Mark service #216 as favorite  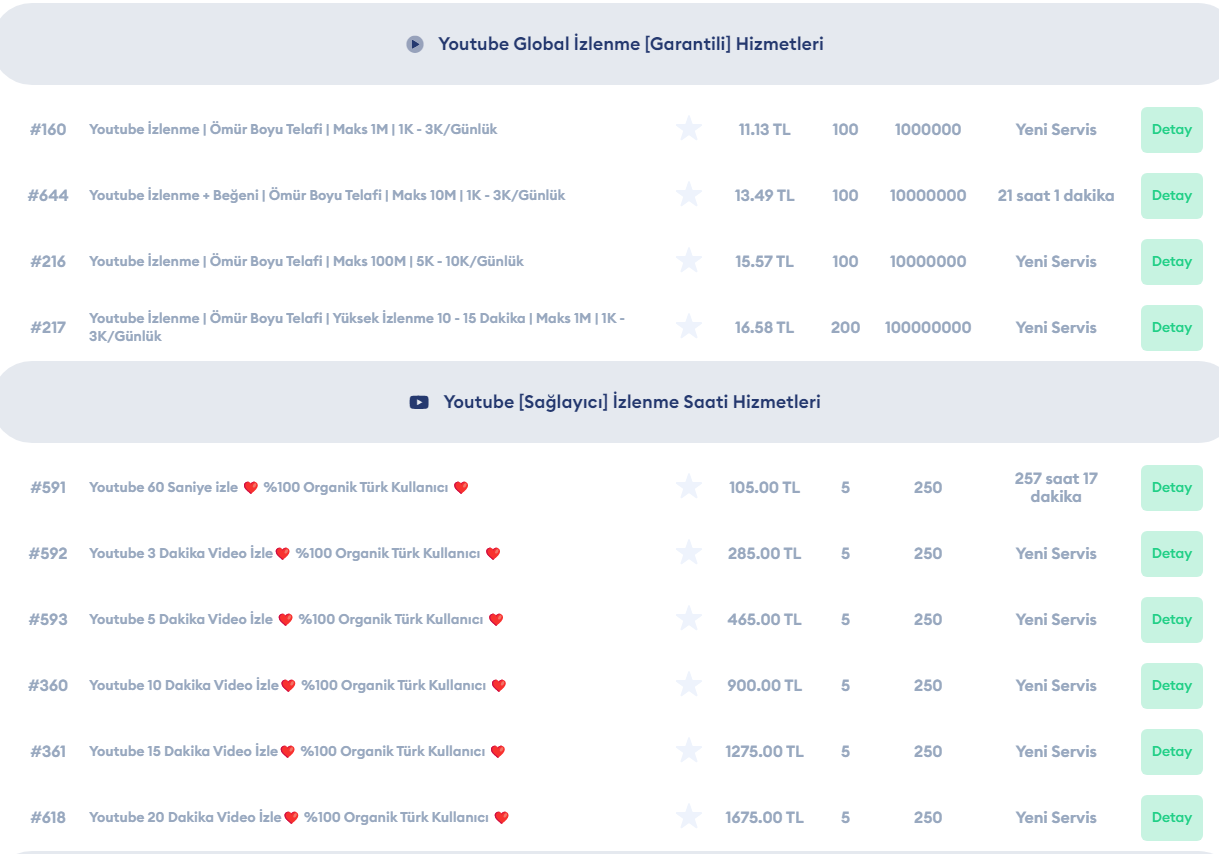(x=688, y=261)
